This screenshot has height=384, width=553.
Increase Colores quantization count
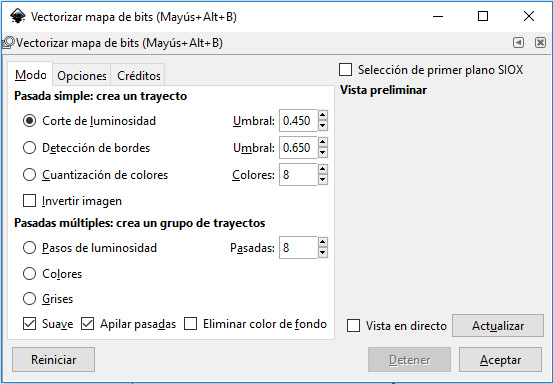323,169
